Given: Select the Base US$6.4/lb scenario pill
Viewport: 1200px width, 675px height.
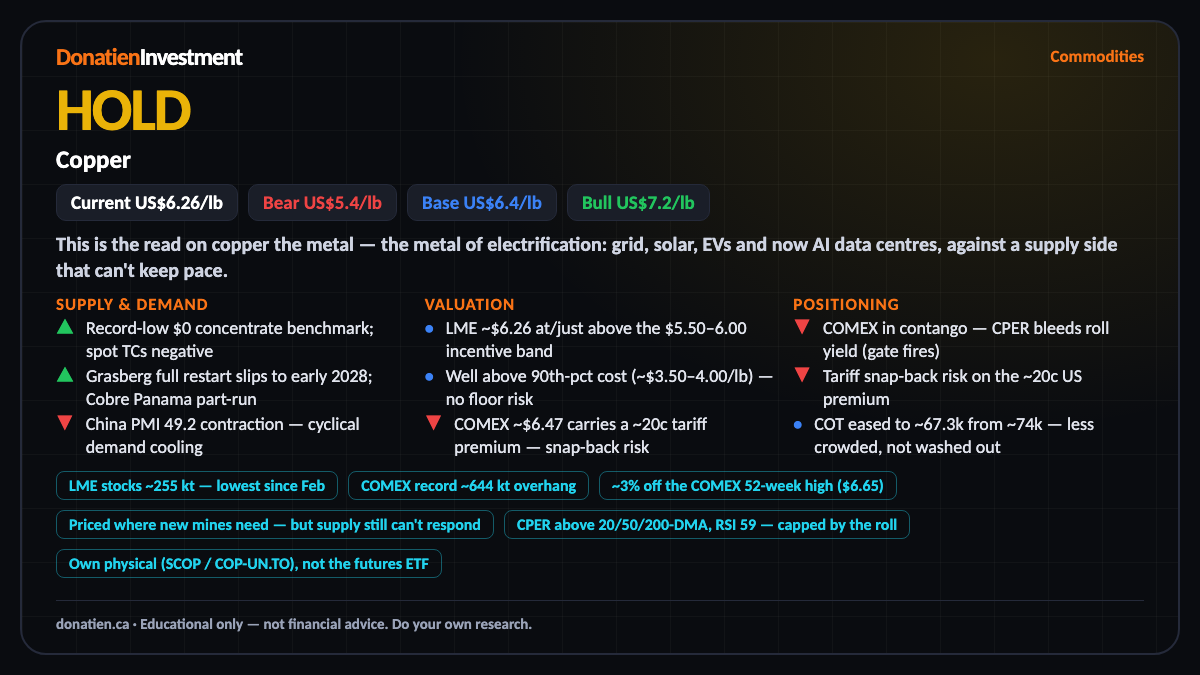Looking at the screenshot, I should (x=482, y=203).
